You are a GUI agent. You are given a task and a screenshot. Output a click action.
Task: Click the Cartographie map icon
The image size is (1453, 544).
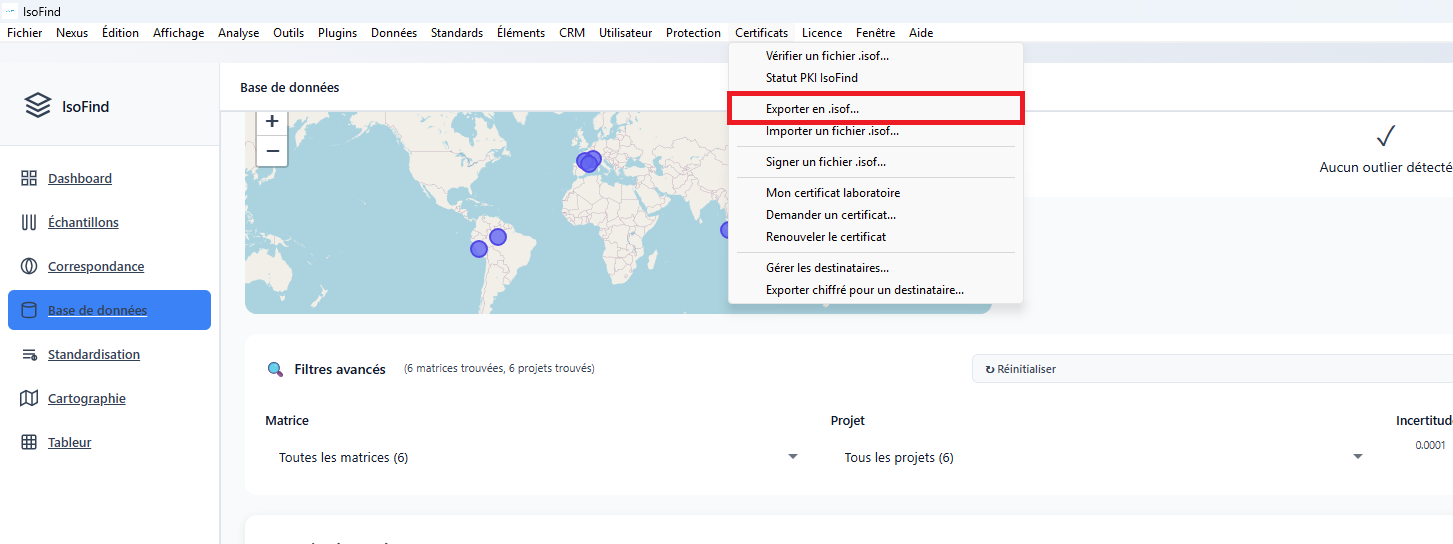tap(29, 398)
